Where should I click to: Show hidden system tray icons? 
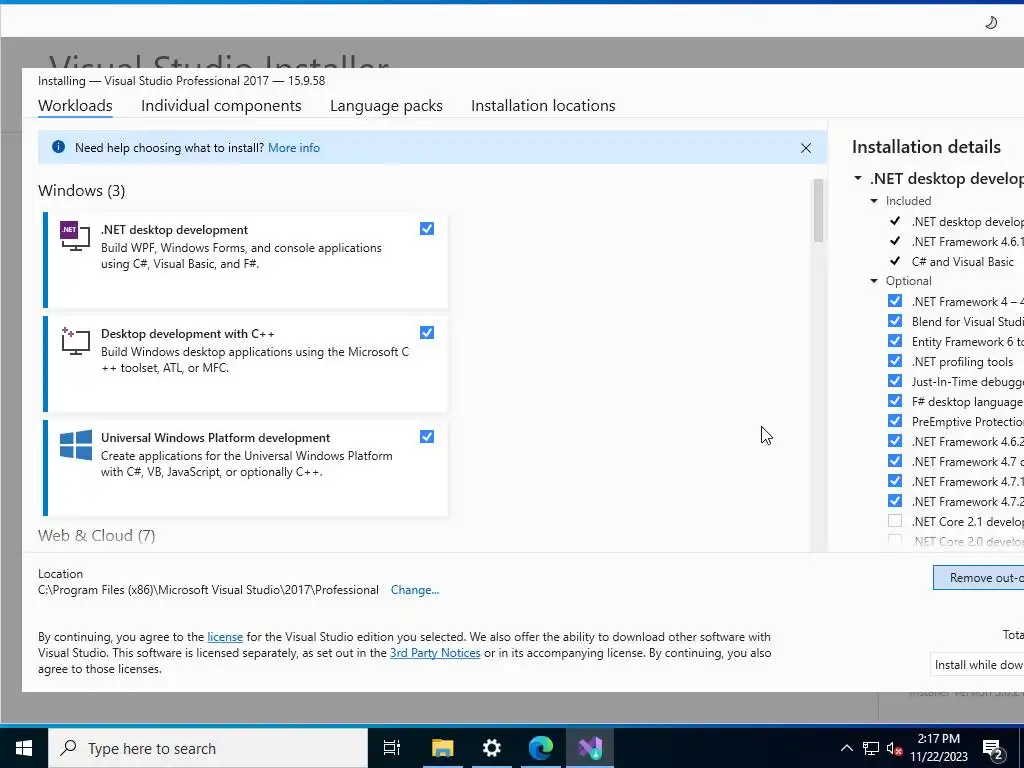click(x=846, y=748)
